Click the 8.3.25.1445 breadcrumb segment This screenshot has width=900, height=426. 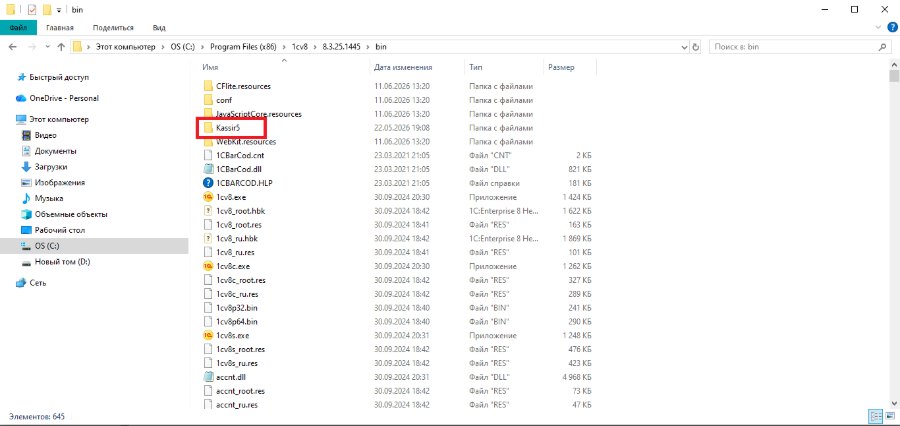[x=341, y=47]
